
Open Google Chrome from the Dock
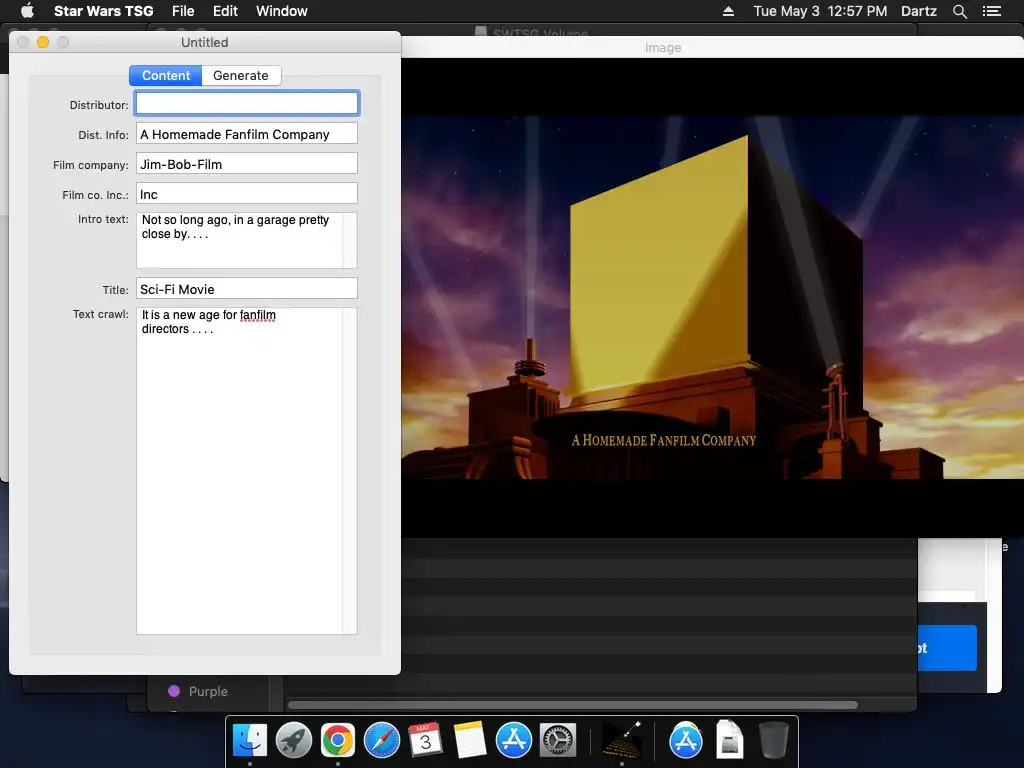[x=338, y=741]
